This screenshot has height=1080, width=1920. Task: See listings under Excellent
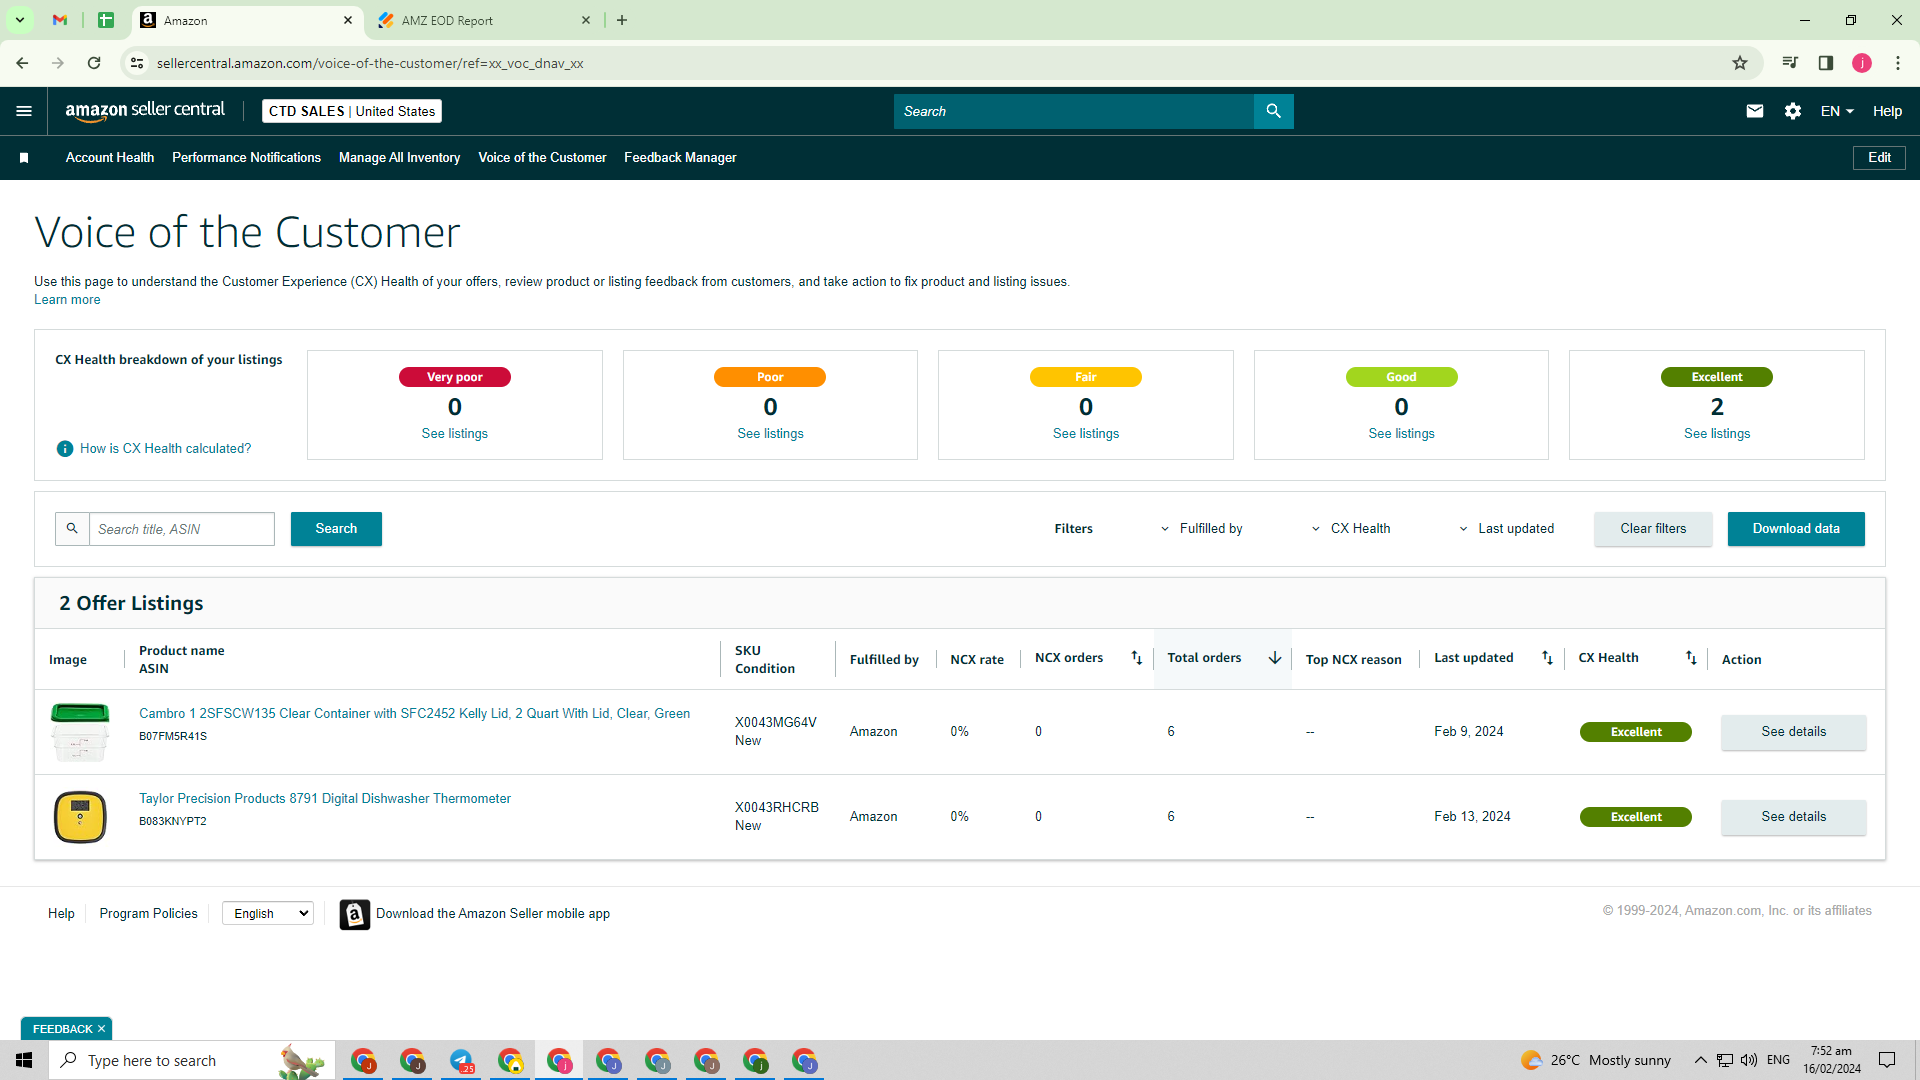1716,434
